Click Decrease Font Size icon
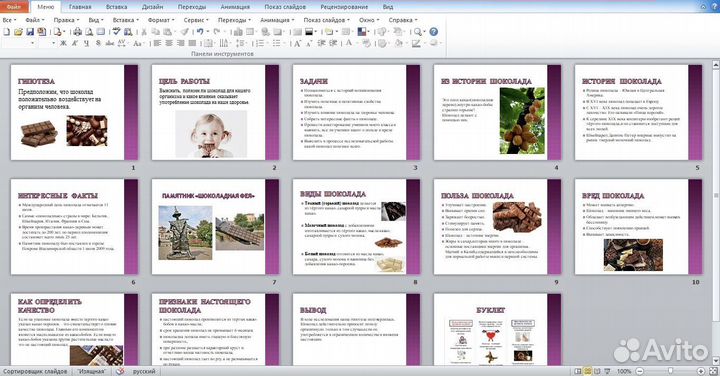Screen dimensions: 720x376 [309, 43]
